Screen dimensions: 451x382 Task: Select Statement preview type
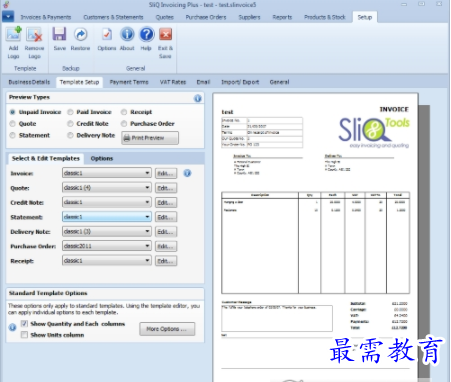tap(13, 135)
